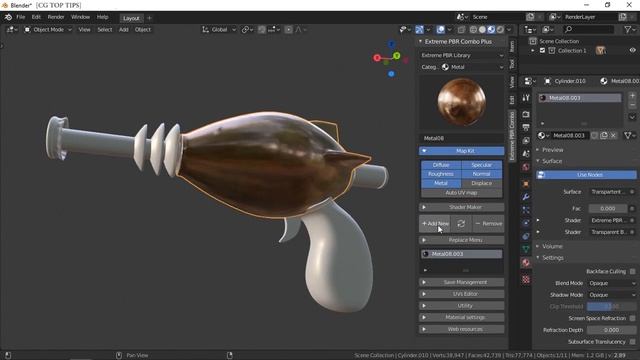640x360 pixels.
Task: Open the Metal category dropdown
Action: [x=472, y=67]
